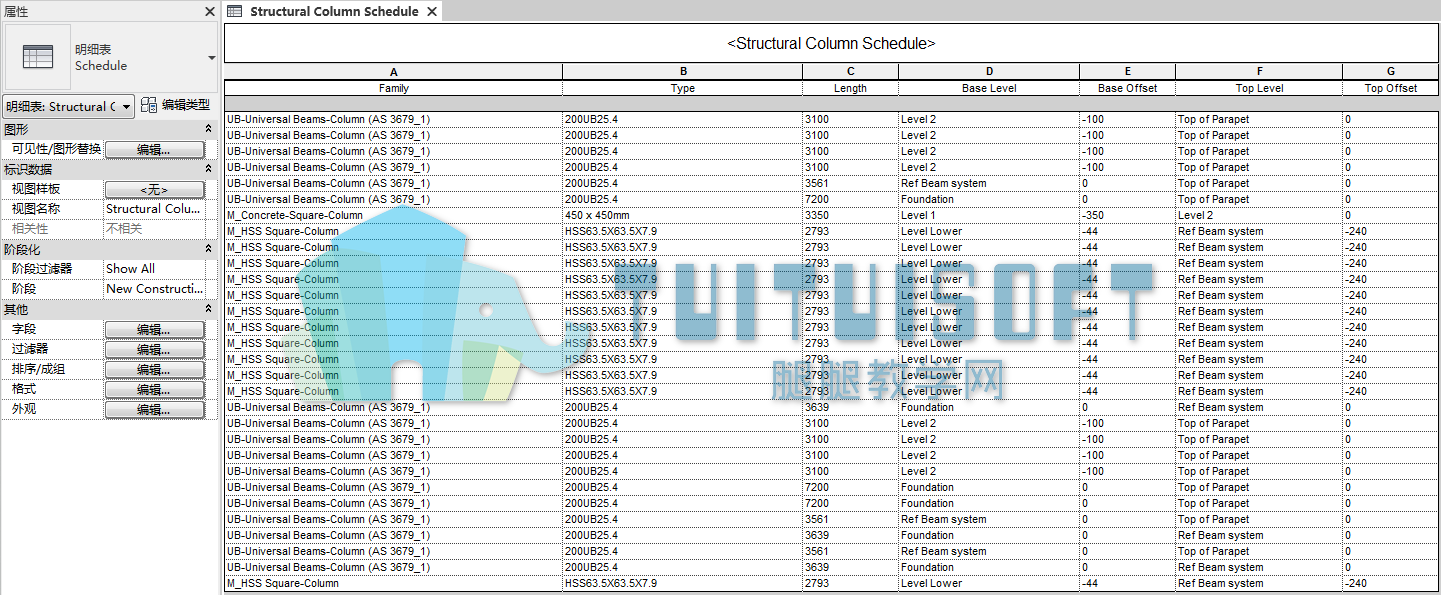Collapse the 标识数据 section
Image resolution: width=1441 pixels, height=595 pixels.
[208, 169]
